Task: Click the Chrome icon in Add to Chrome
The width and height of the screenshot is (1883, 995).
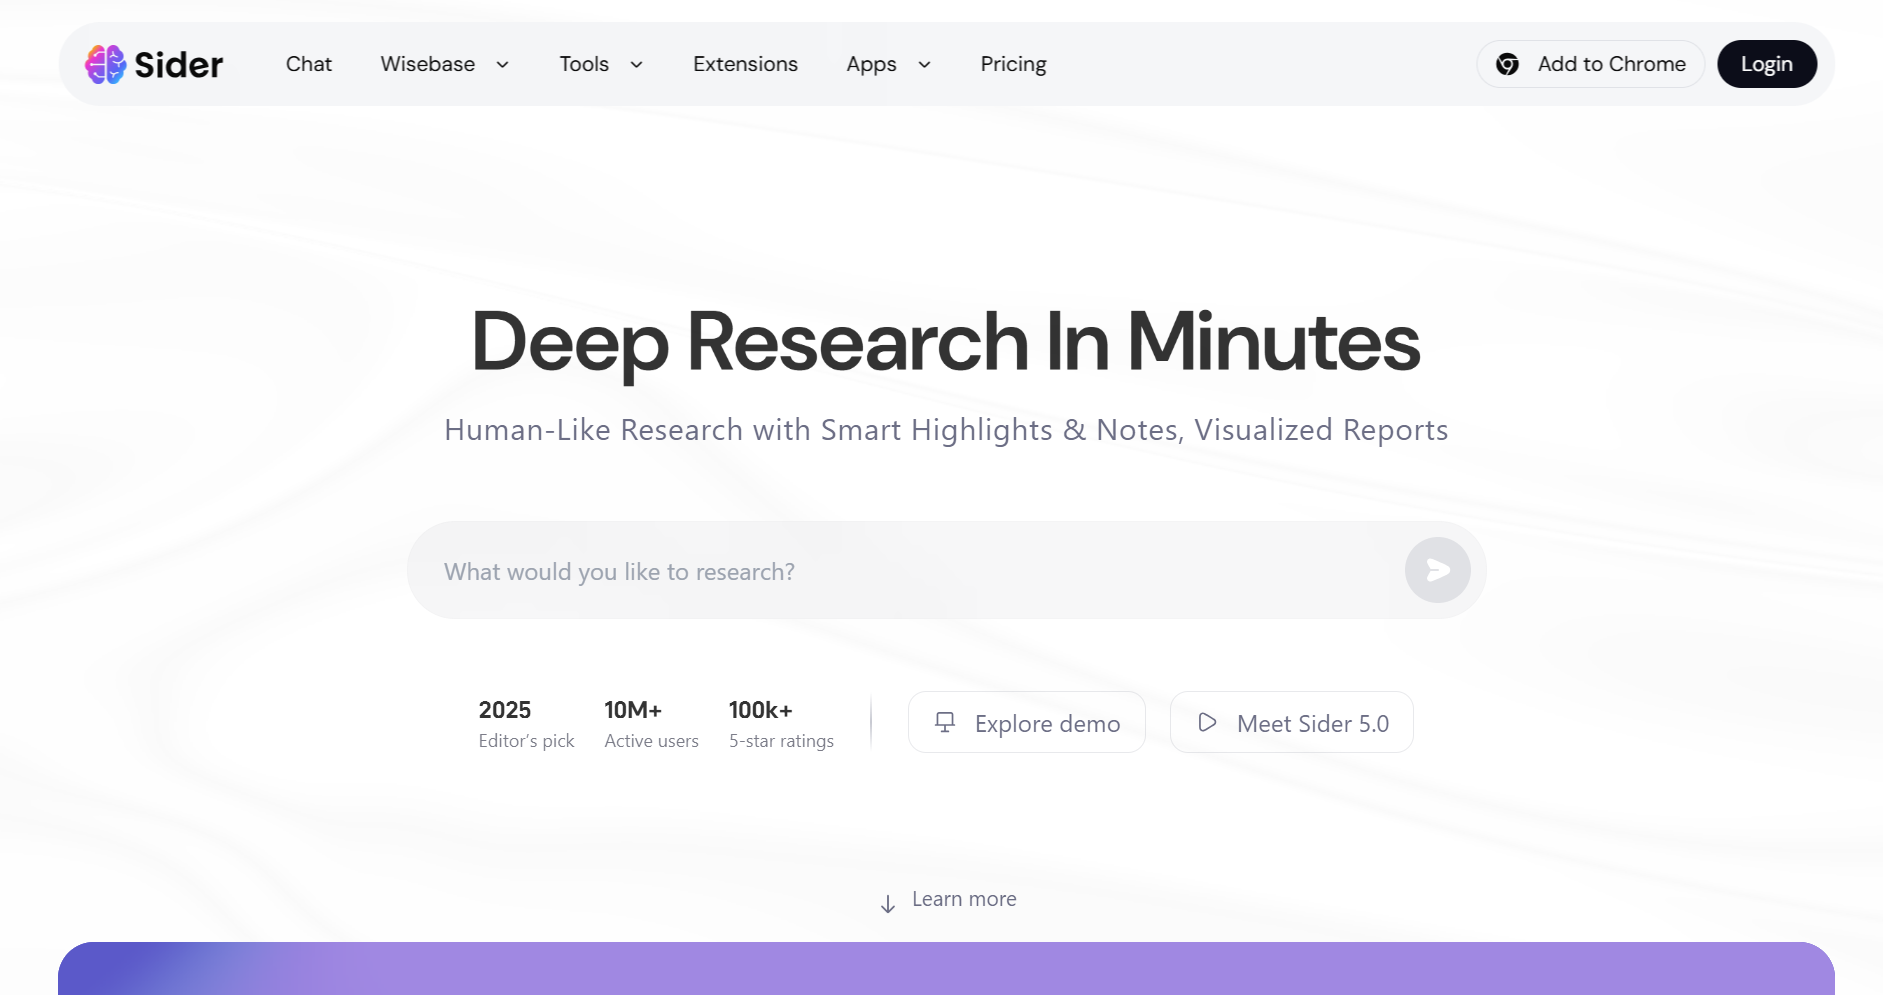Action: point(1507,64)
